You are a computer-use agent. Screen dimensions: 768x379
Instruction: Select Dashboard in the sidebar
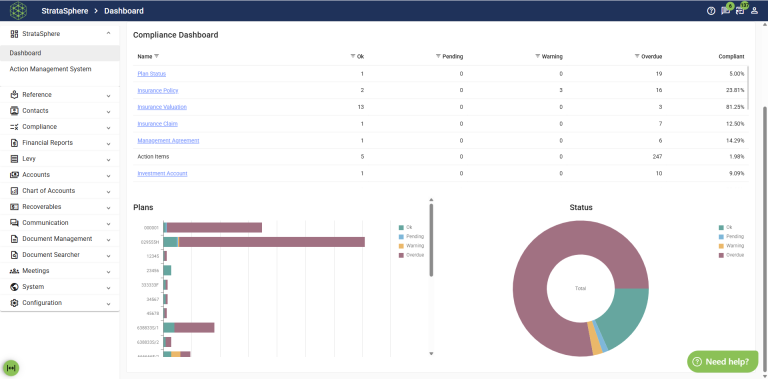(x=60, y=53)
